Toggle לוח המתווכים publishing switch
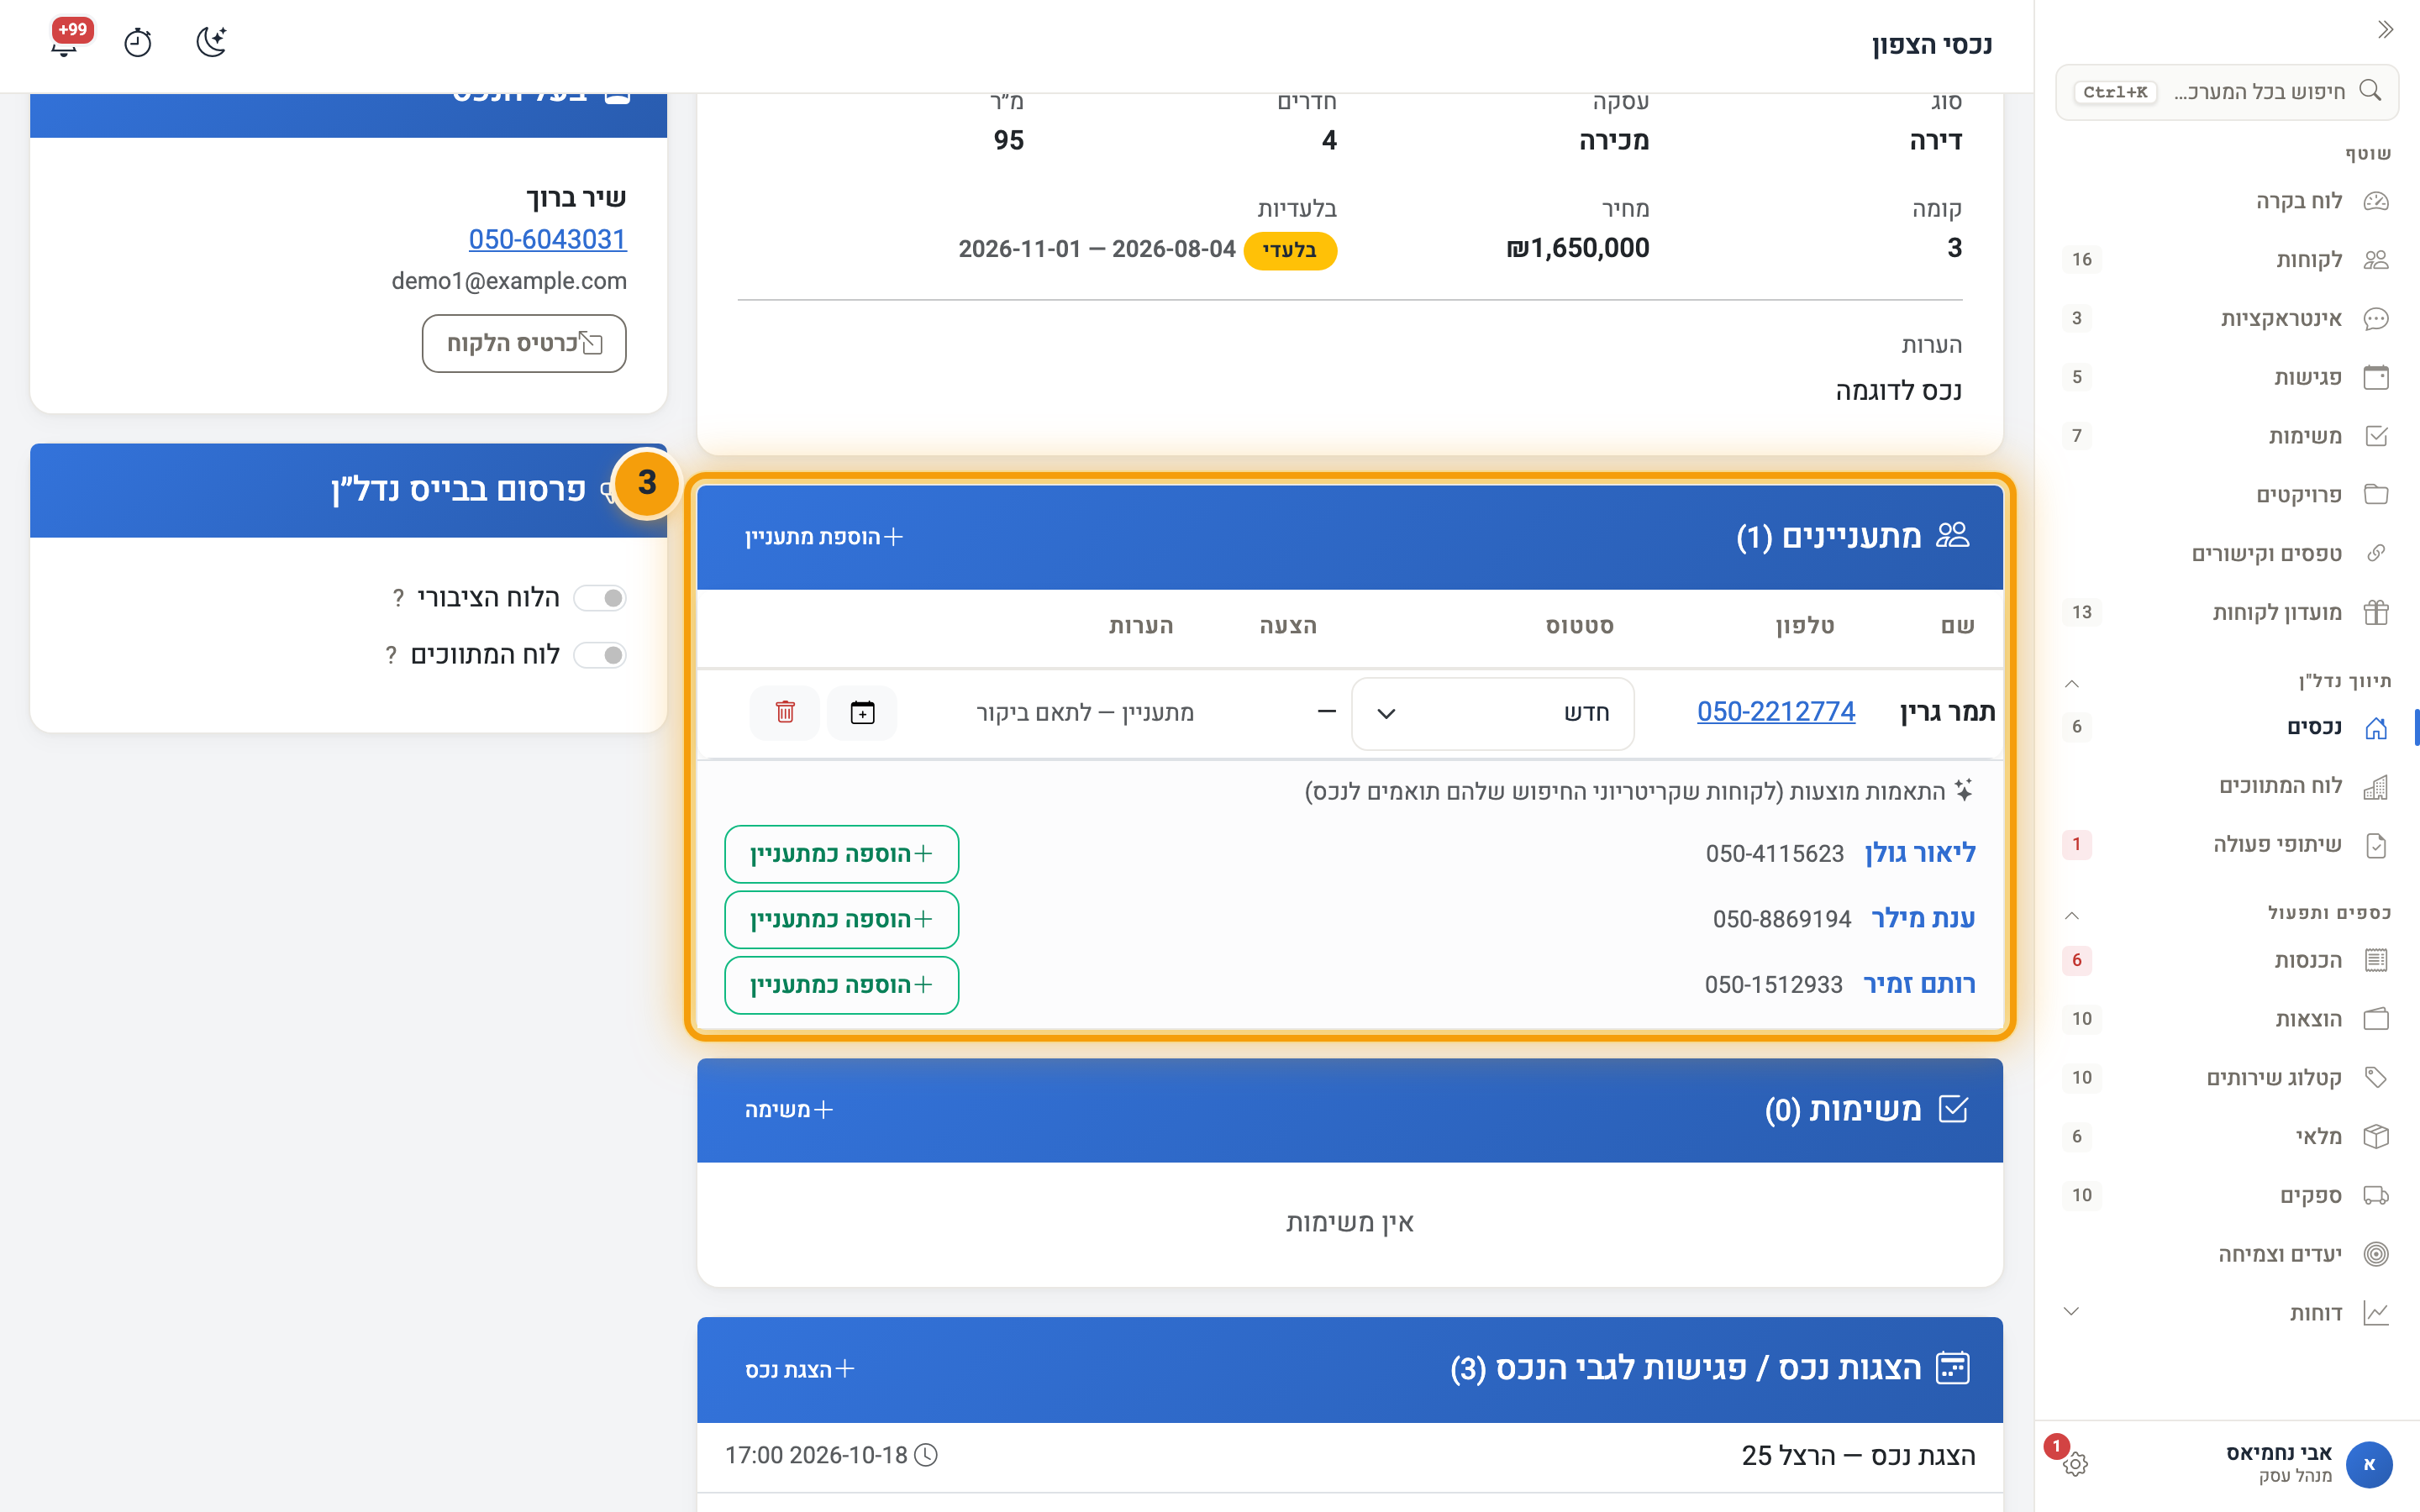Image resolution: width=2420 pixels, height=1512 pixels. [600, 655]
